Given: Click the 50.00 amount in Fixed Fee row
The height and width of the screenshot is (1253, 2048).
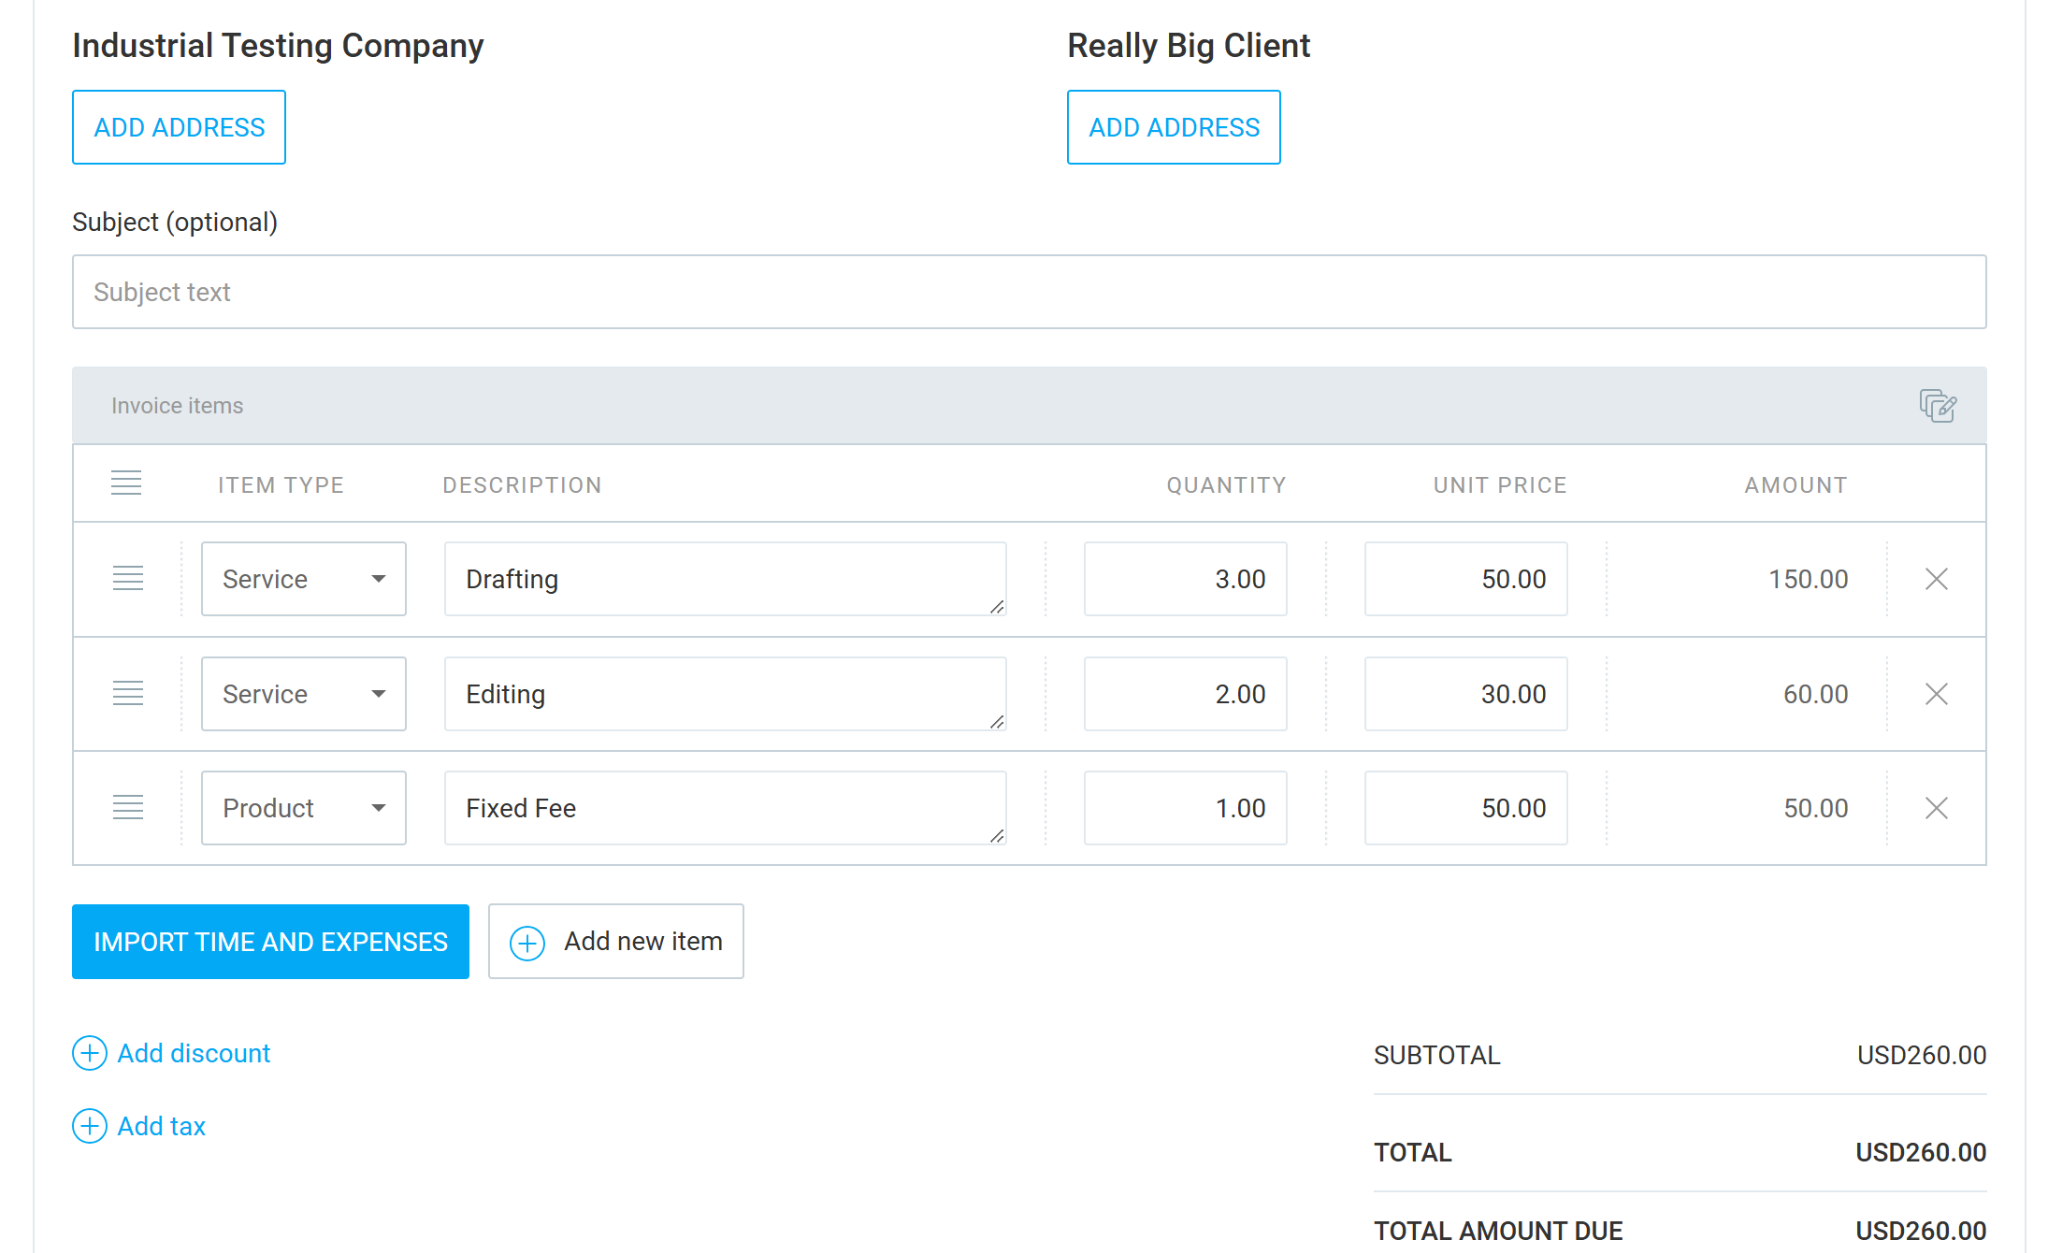Looking at the screenshot, I should click(x=1815, y=808).
